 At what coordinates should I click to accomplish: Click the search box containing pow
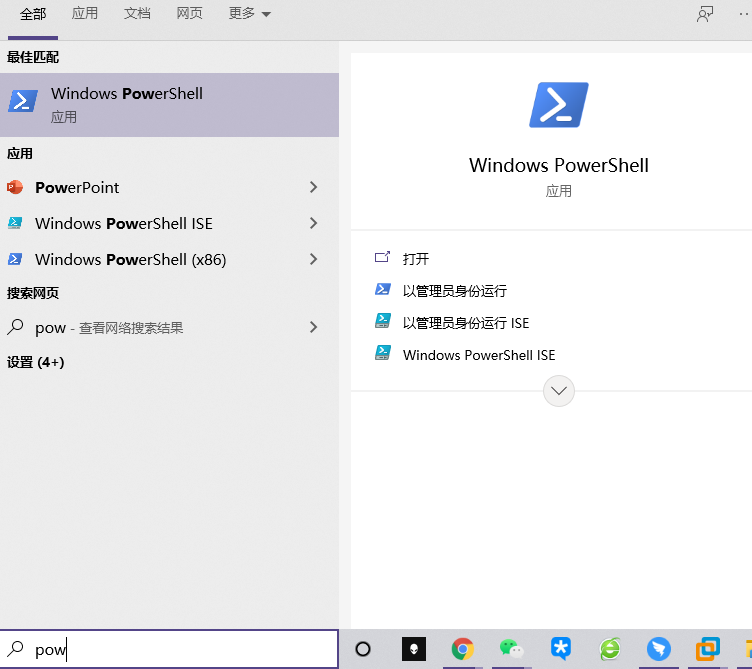pyautogui.click(x=169, y=649)
